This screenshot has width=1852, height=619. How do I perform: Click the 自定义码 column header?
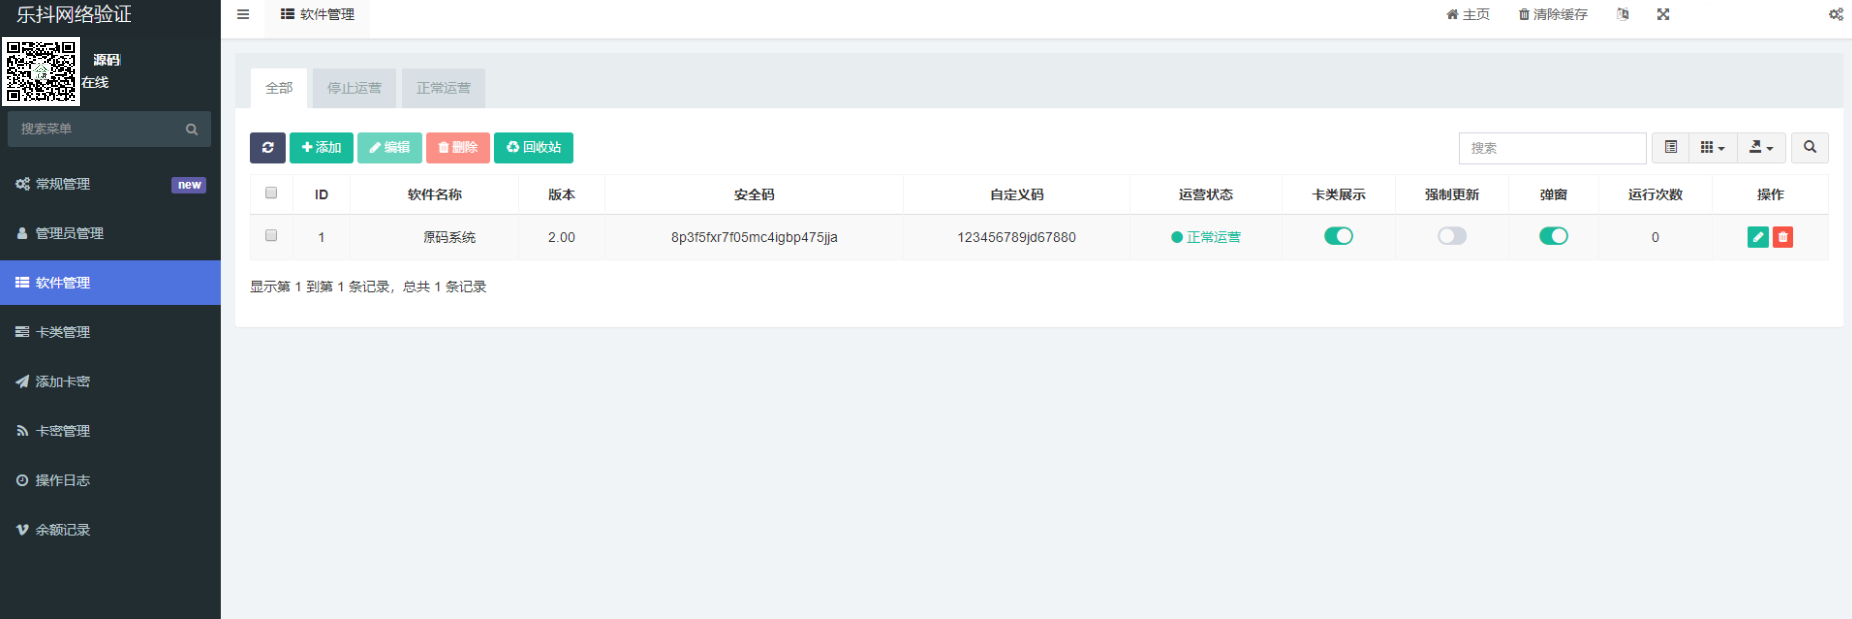(x=1016, y=195)
